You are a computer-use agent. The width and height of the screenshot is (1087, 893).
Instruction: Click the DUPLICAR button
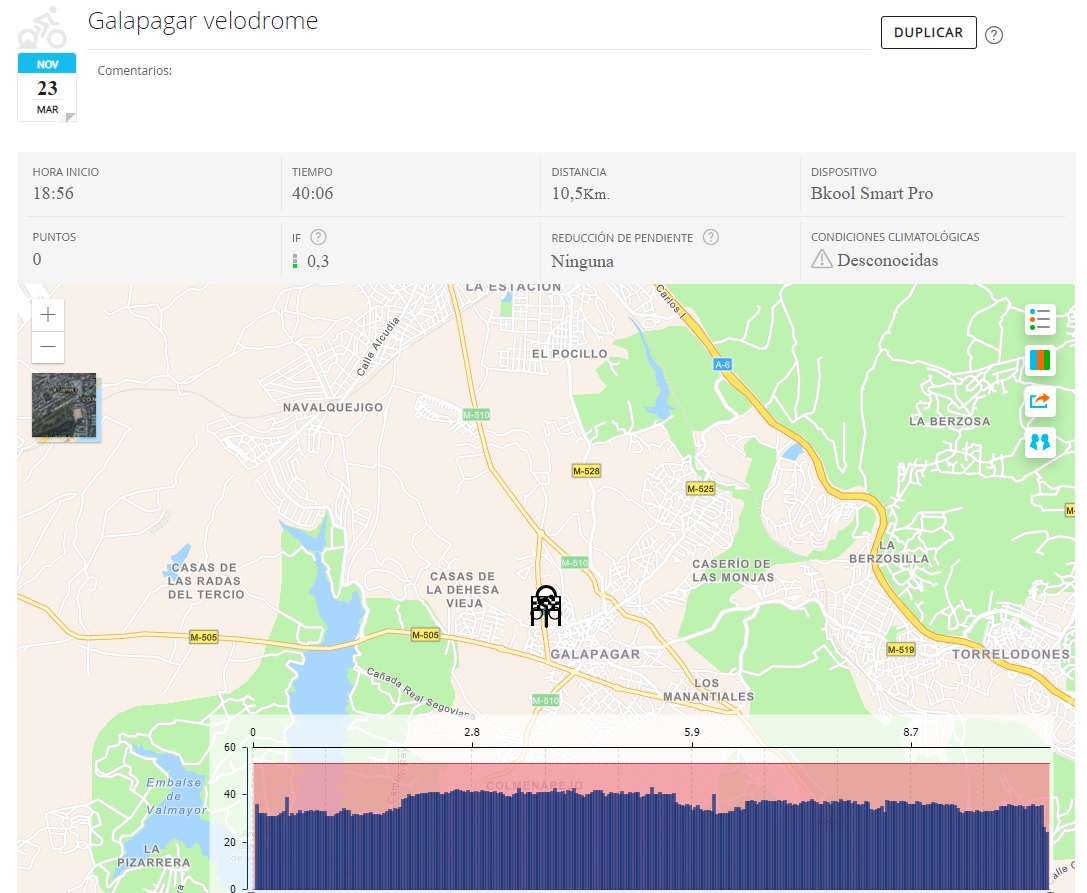coord(928,33)
